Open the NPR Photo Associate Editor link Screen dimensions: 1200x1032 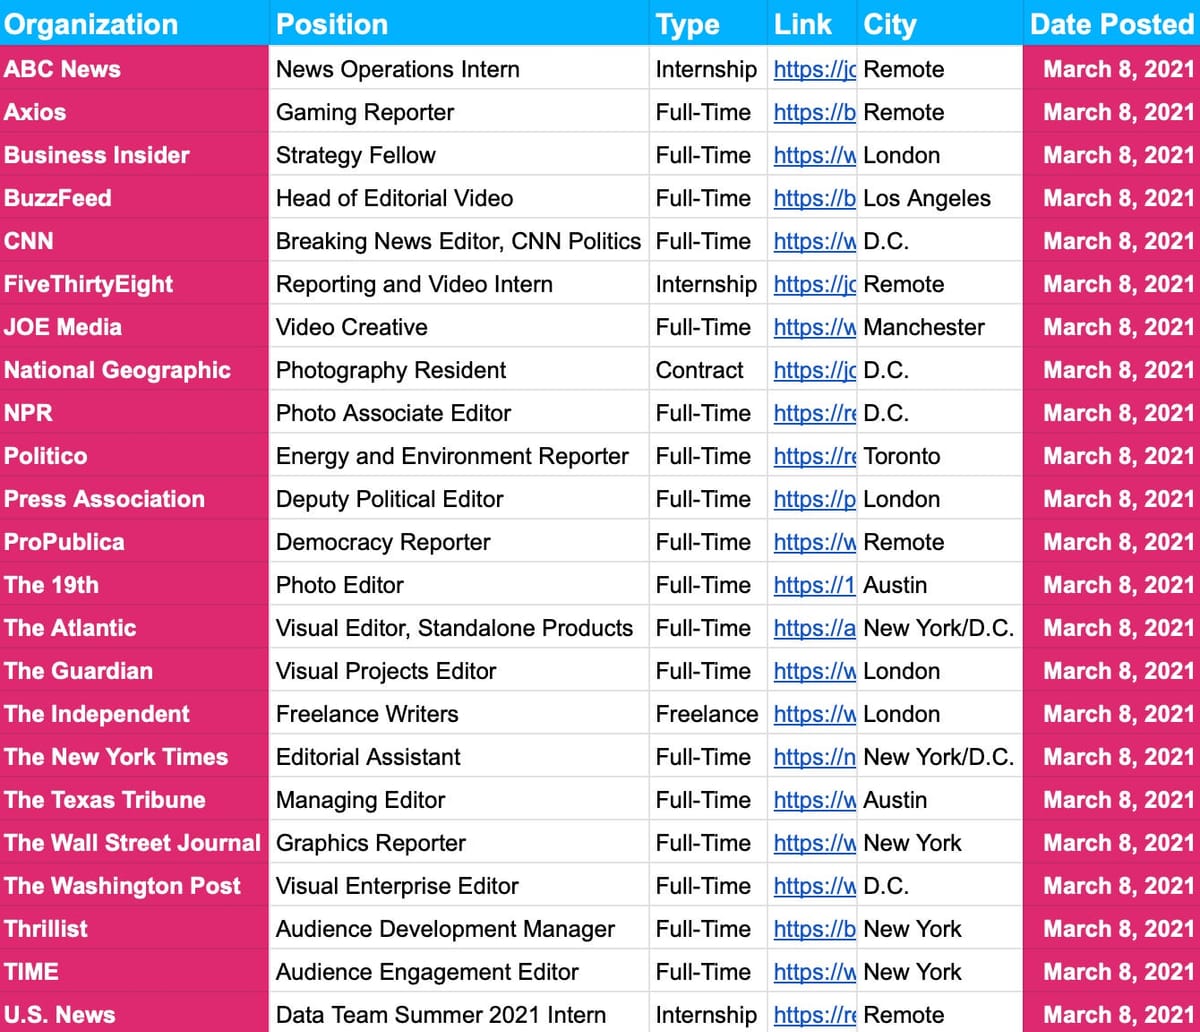[x=812, y=413]
